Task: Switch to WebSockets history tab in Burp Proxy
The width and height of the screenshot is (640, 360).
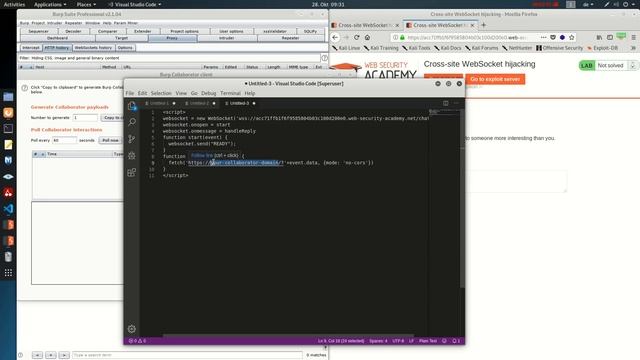Action: (93, 48)
